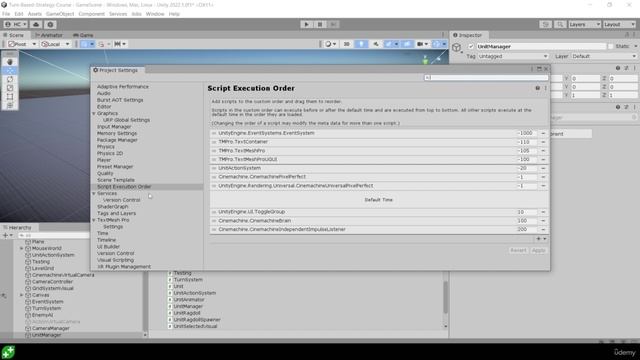Switch to the Animator tab
Screen dimensions: 640x360
pos(49,35)
